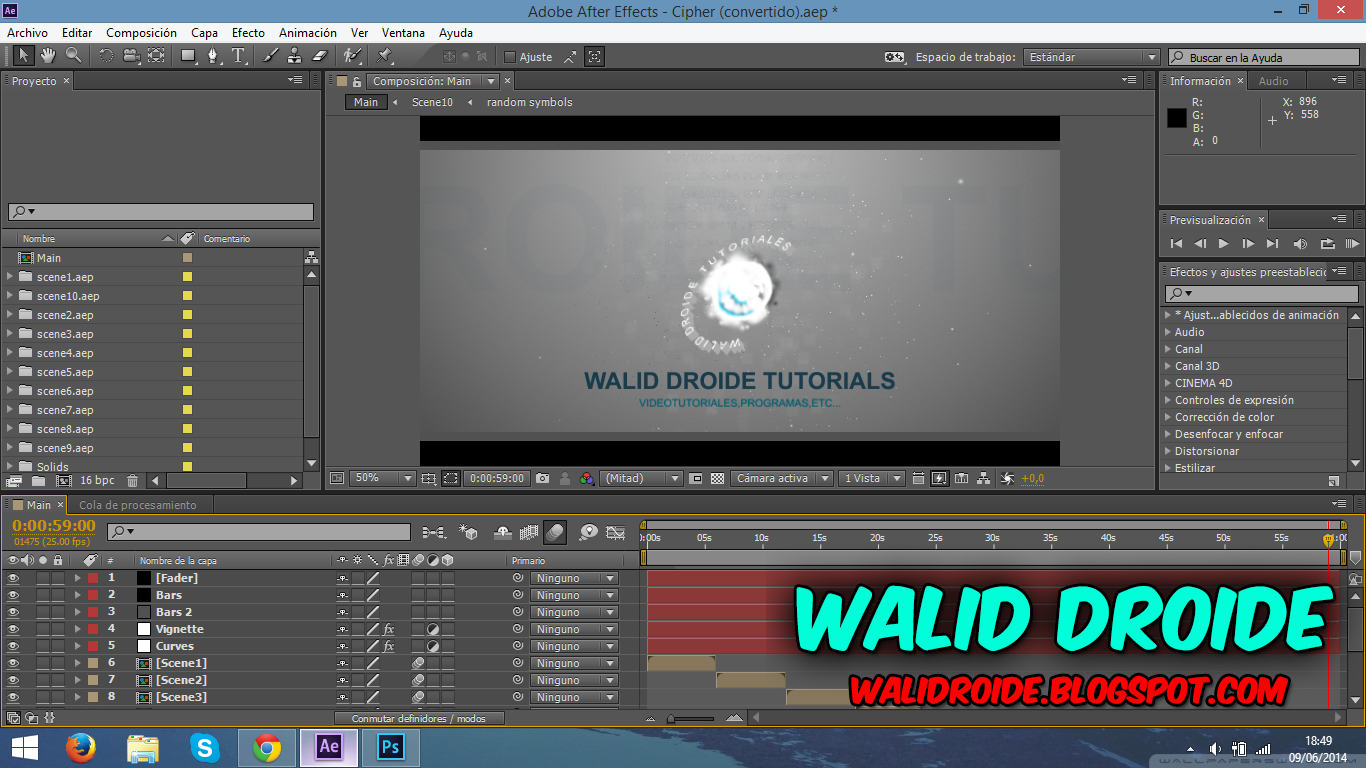The image size is (1366, 768).
Task: Click the Main item yellow label swatch
Action: 187,258
